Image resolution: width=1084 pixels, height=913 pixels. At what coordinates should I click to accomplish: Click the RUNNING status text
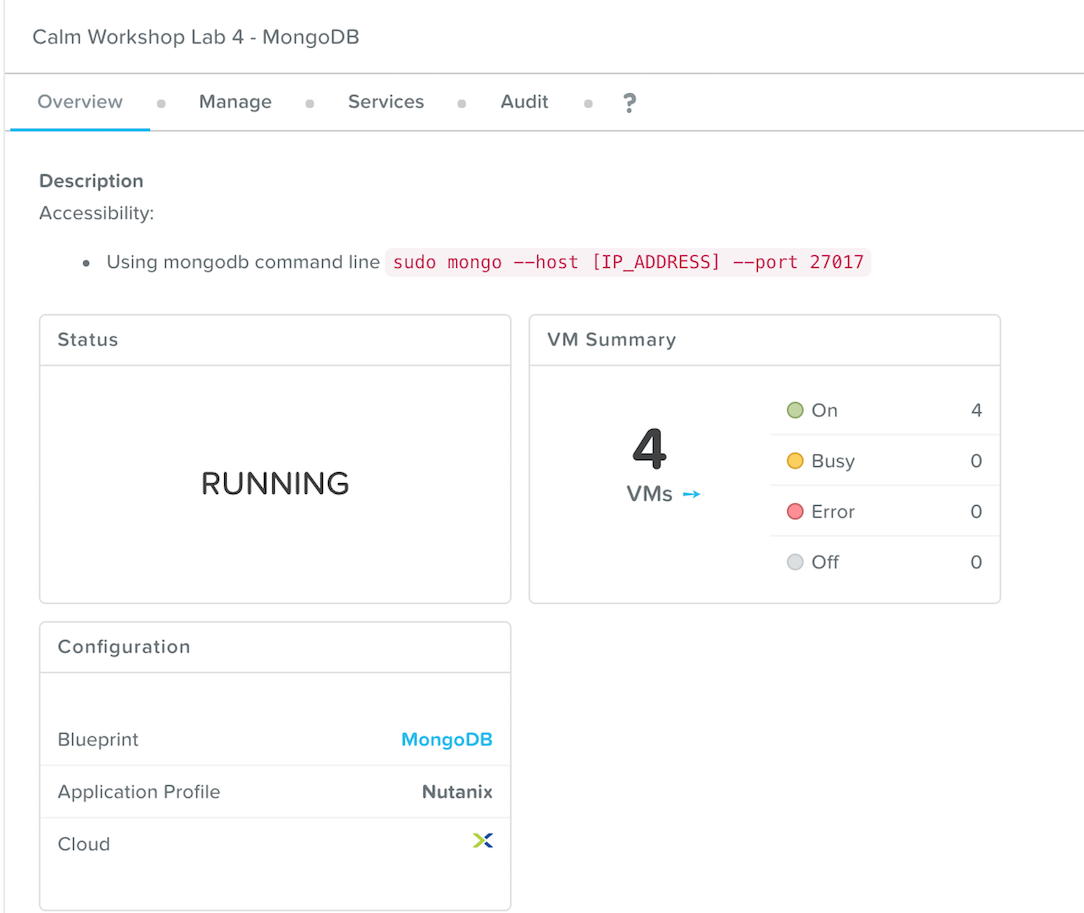click(x=275, y=483)
